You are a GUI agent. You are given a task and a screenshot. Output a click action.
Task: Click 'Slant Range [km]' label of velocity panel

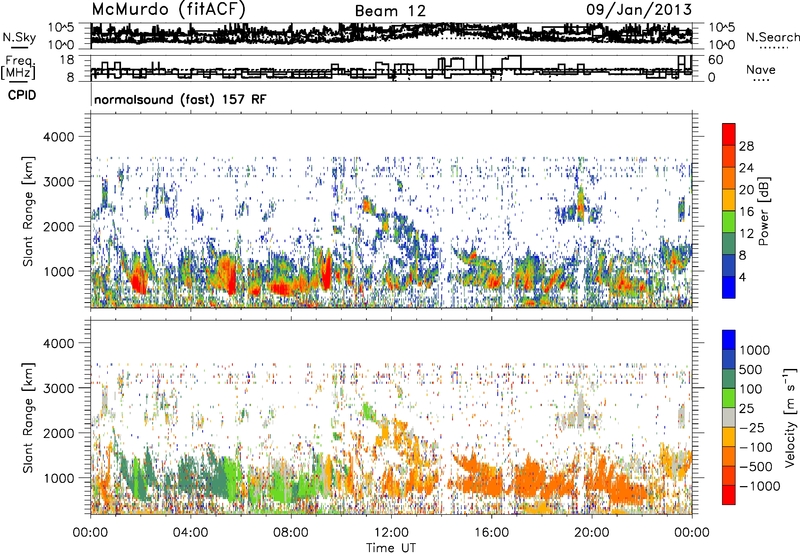[28, 418]
